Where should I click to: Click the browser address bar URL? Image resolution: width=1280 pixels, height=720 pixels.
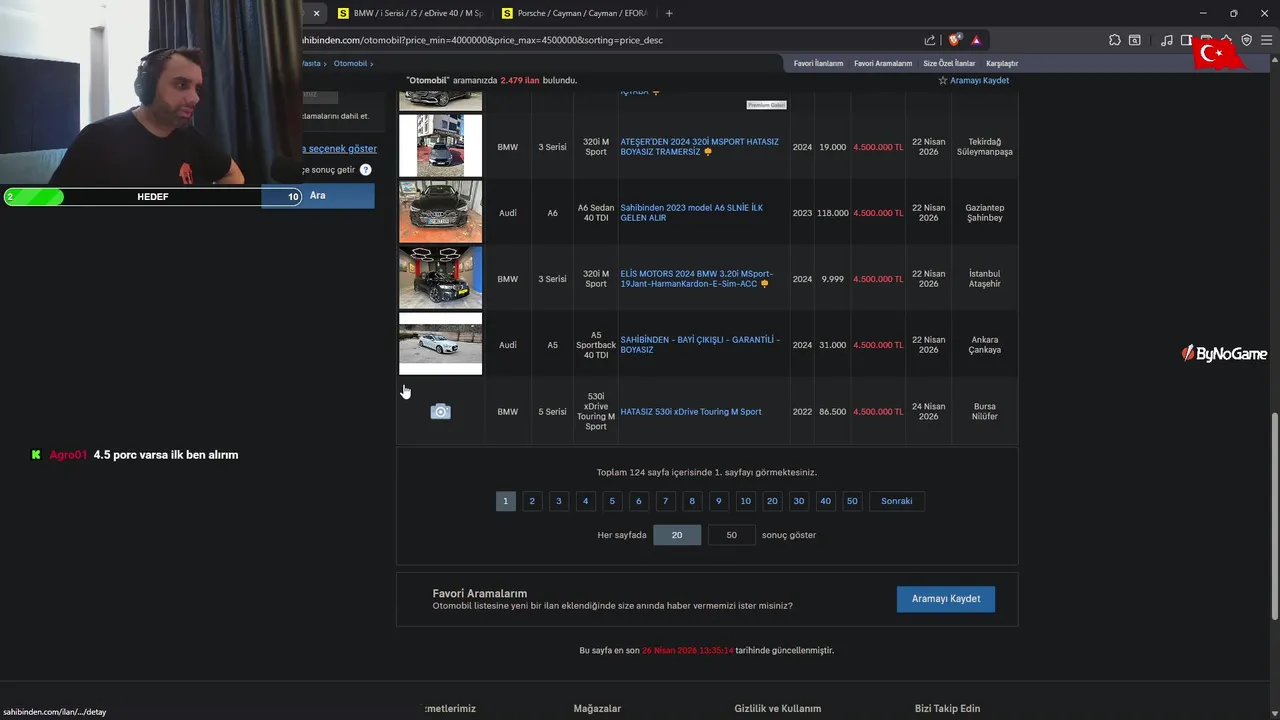point(482,40)
